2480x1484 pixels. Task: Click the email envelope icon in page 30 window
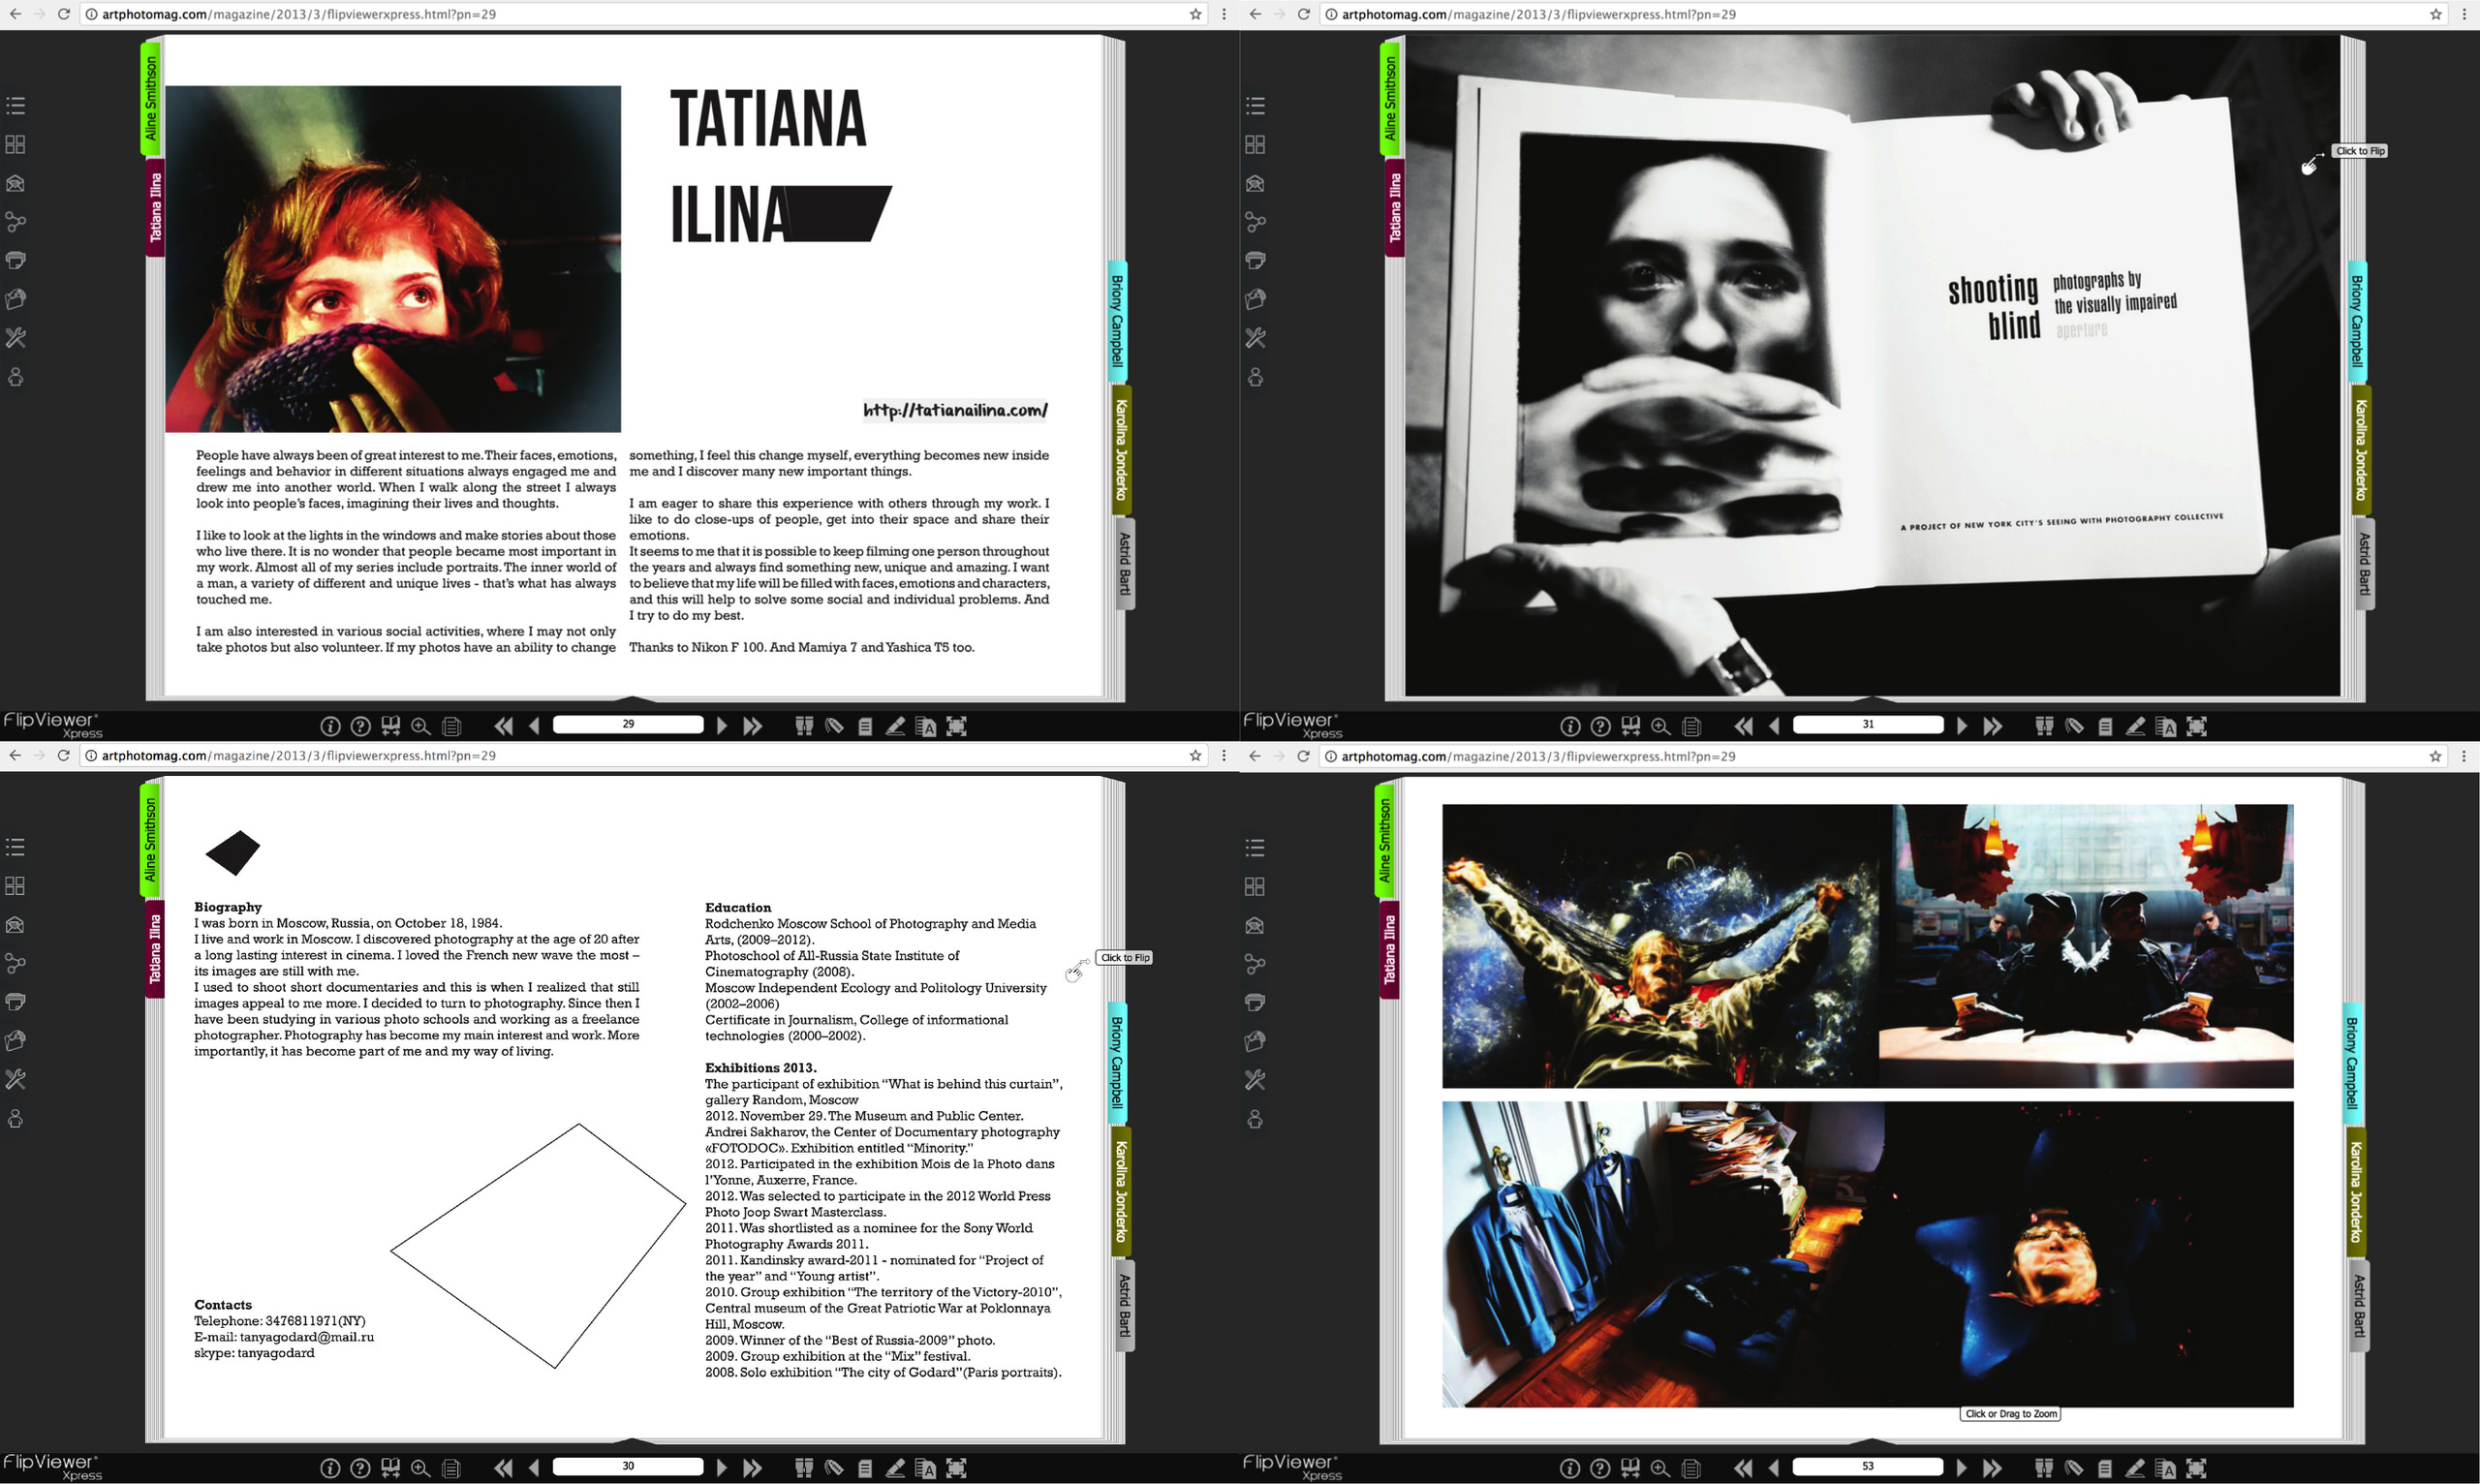(15, 925)
